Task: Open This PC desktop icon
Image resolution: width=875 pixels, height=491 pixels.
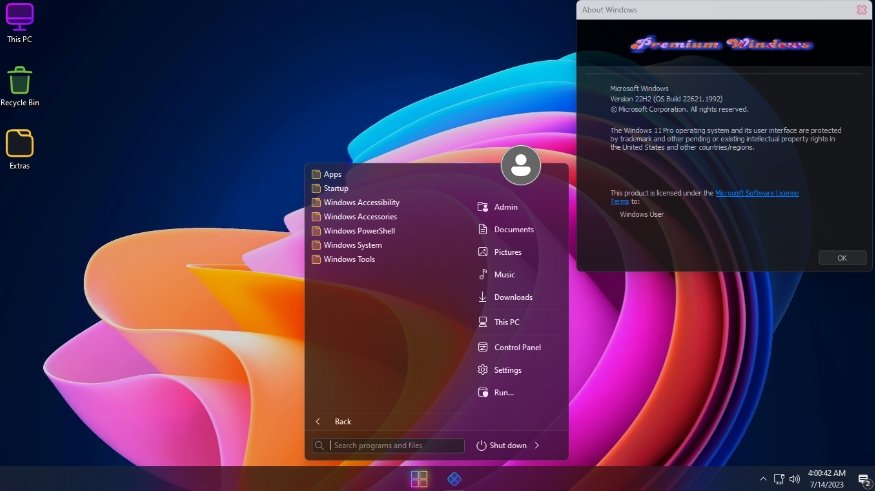Action: pyautogui.click(x=20, y=22)
